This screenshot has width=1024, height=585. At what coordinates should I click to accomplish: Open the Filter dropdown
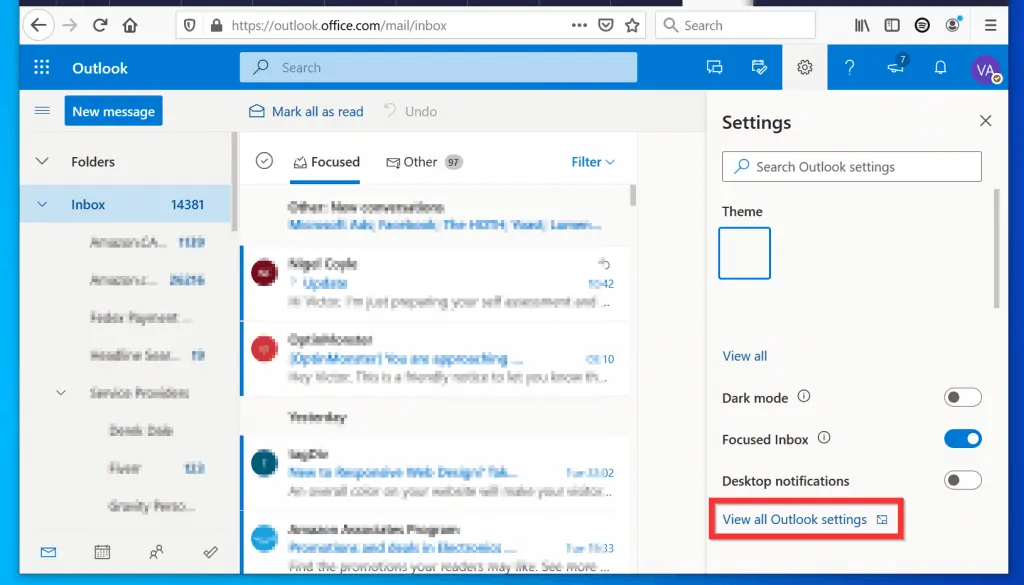(x=593, y=162)
